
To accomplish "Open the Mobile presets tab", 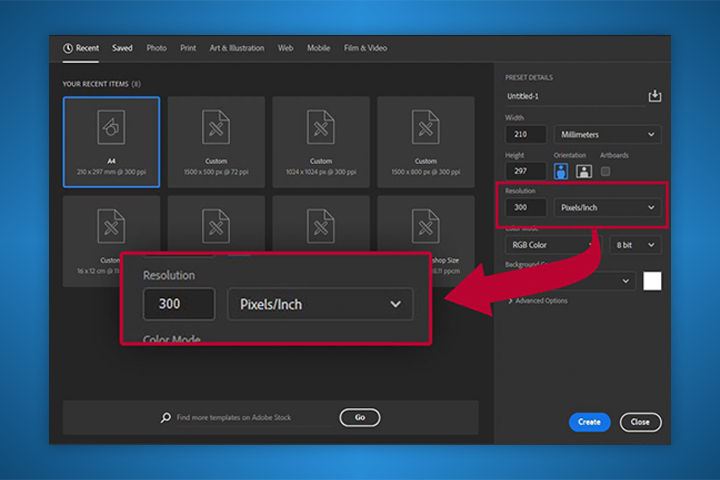I will coord(318,48).
